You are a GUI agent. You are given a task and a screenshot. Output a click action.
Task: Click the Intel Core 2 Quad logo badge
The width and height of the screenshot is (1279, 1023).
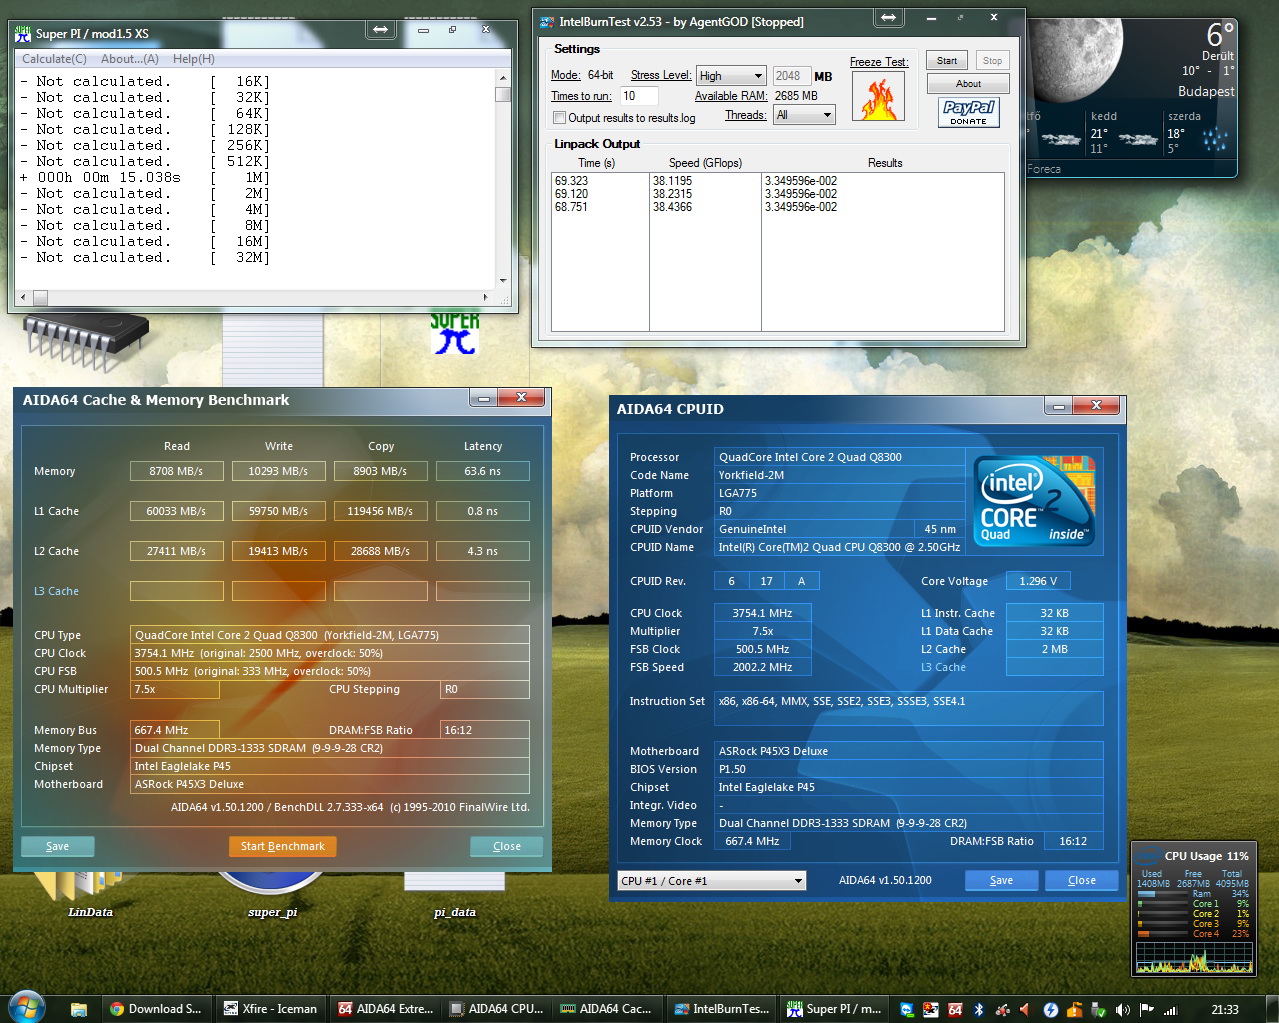(1034, 500)
